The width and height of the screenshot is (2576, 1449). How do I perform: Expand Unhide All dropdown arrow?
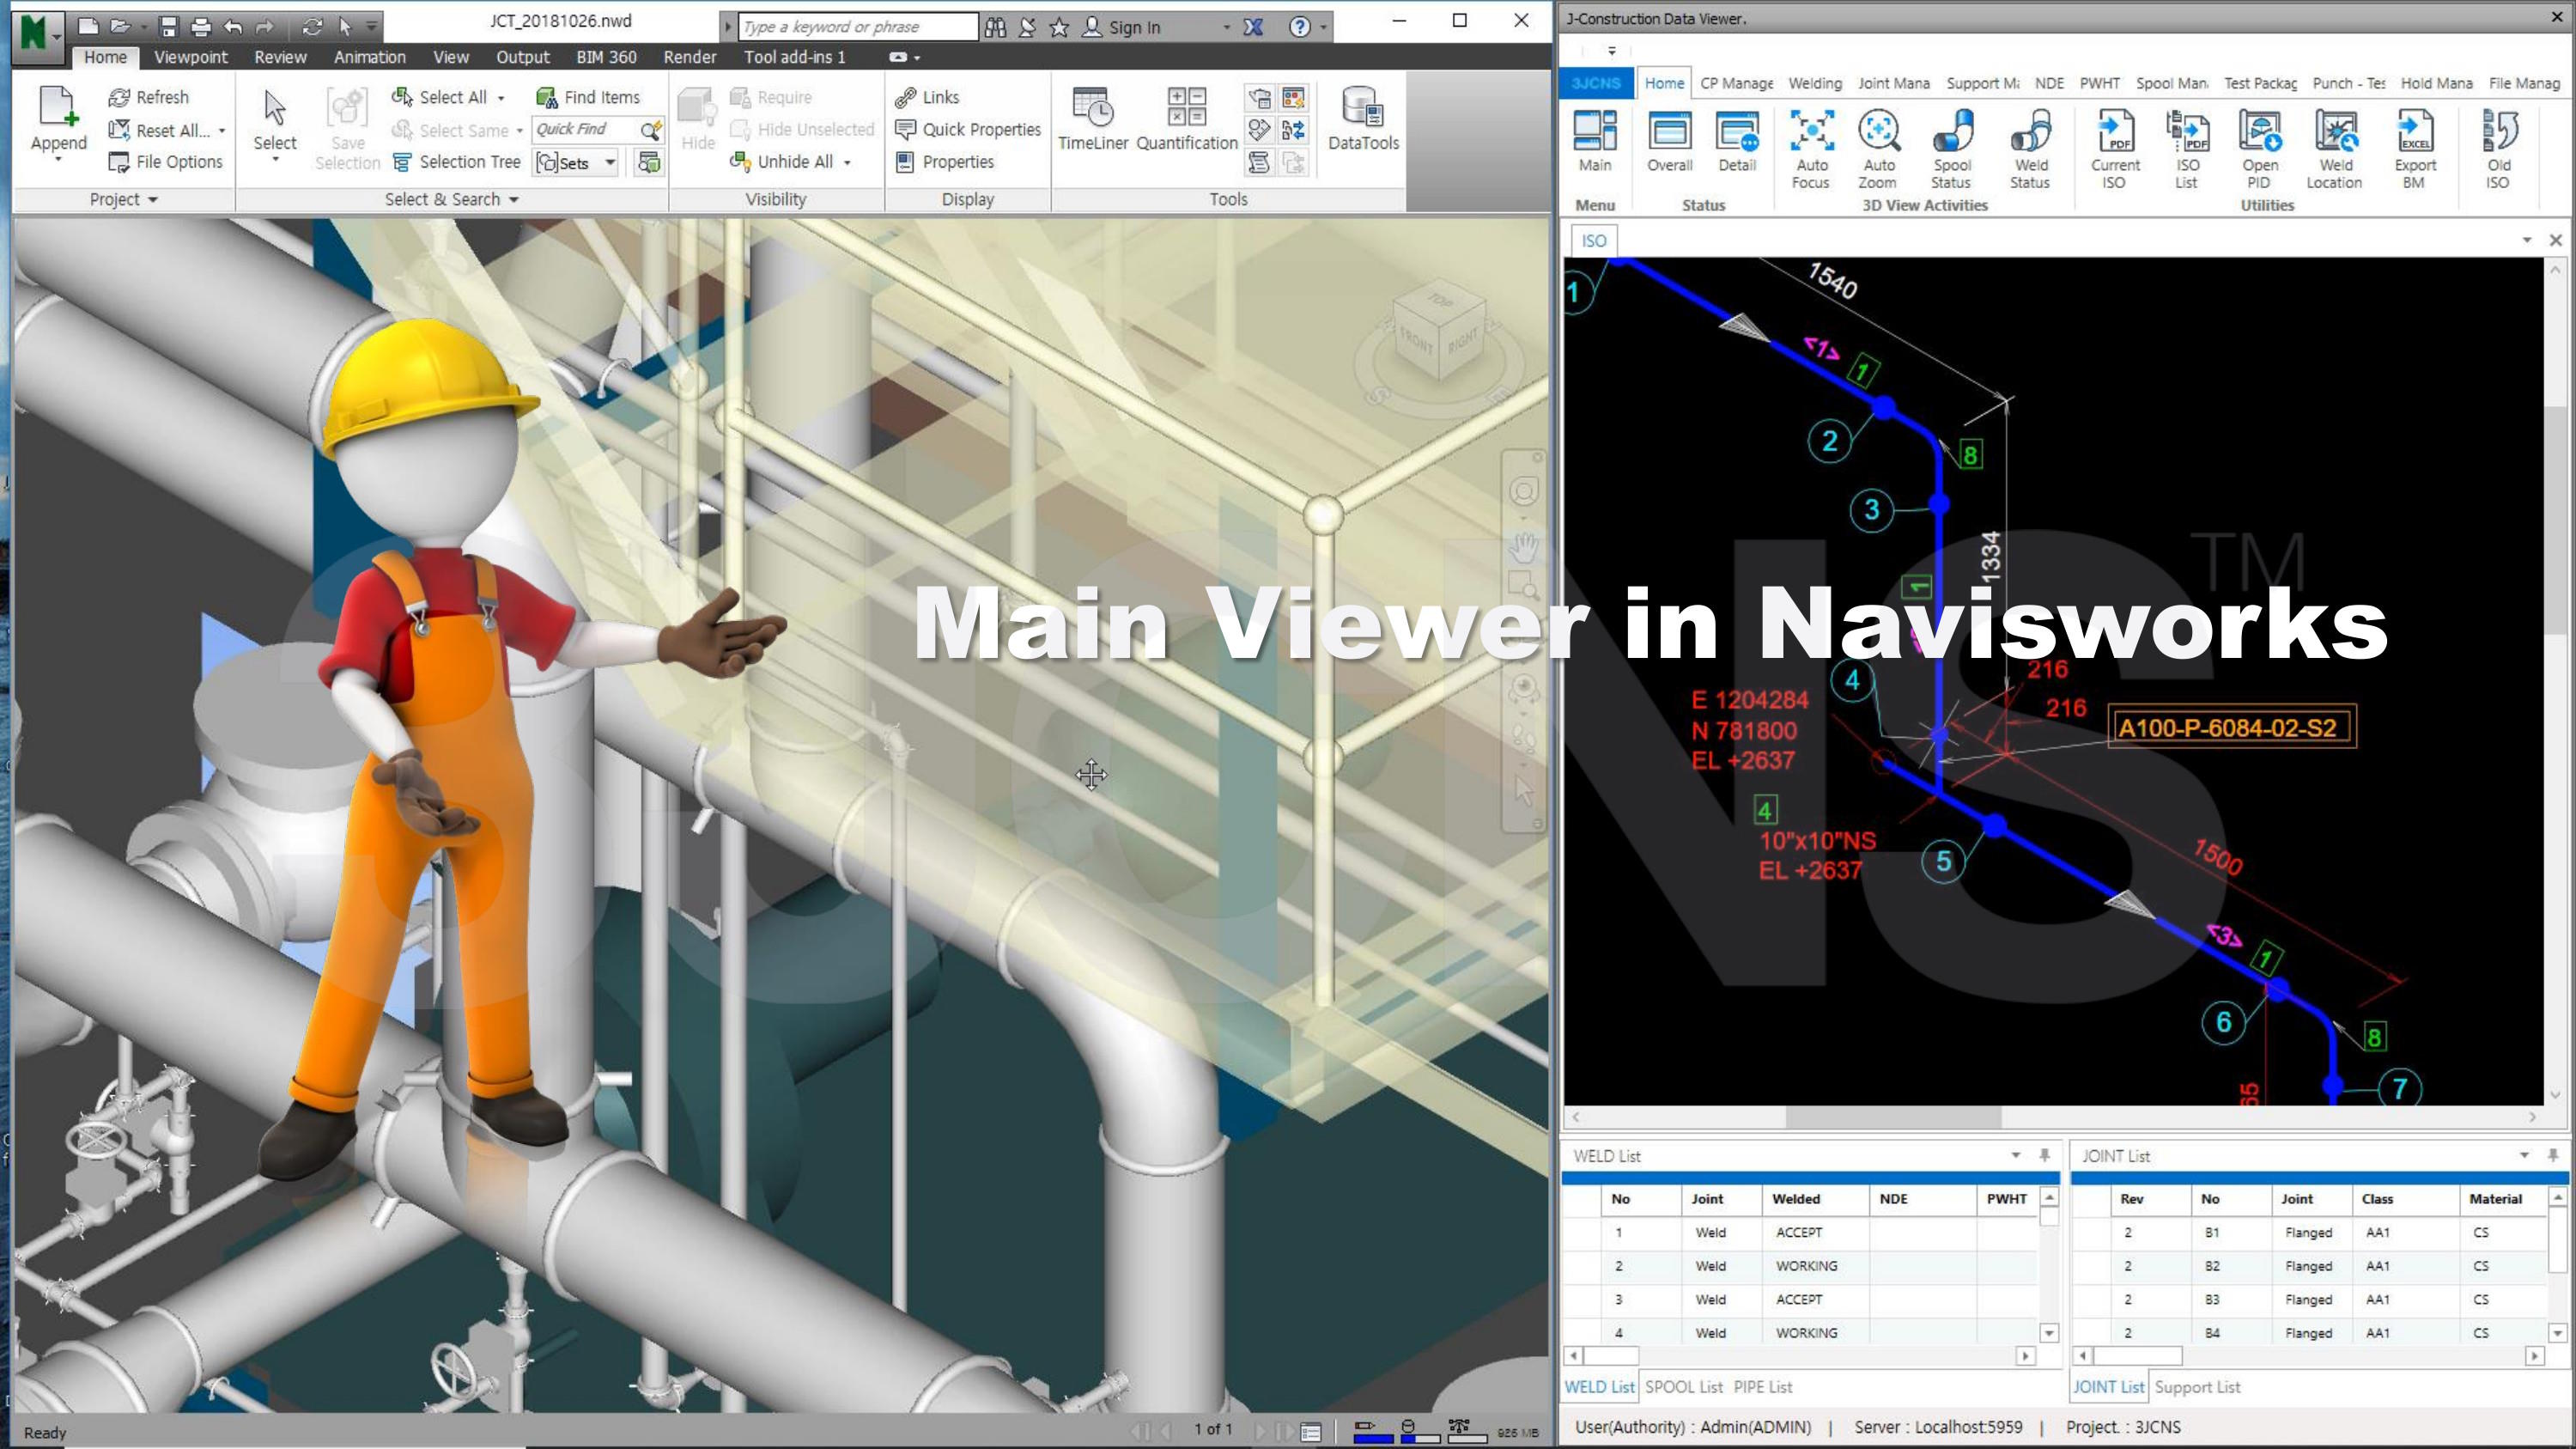point(847,163)
